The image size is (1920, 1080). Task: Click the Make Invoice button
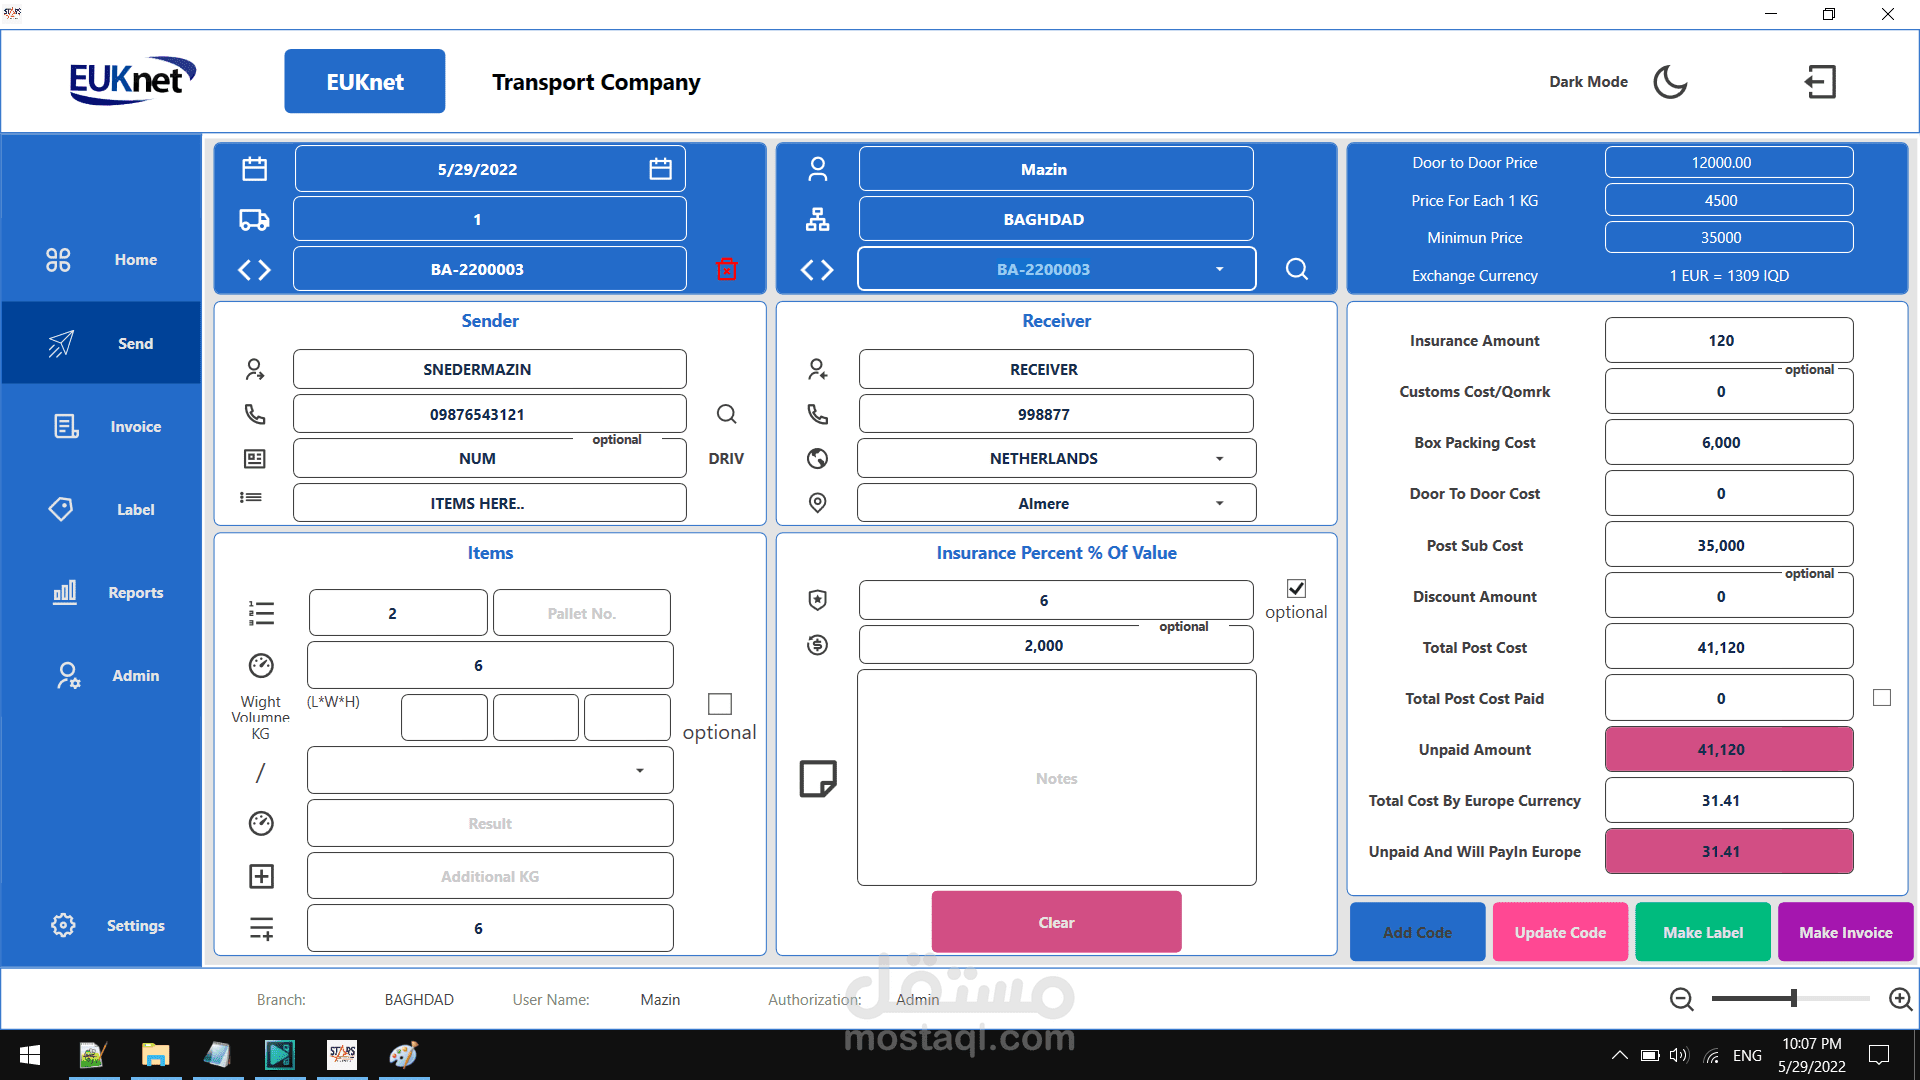[x=1845, y=932]
